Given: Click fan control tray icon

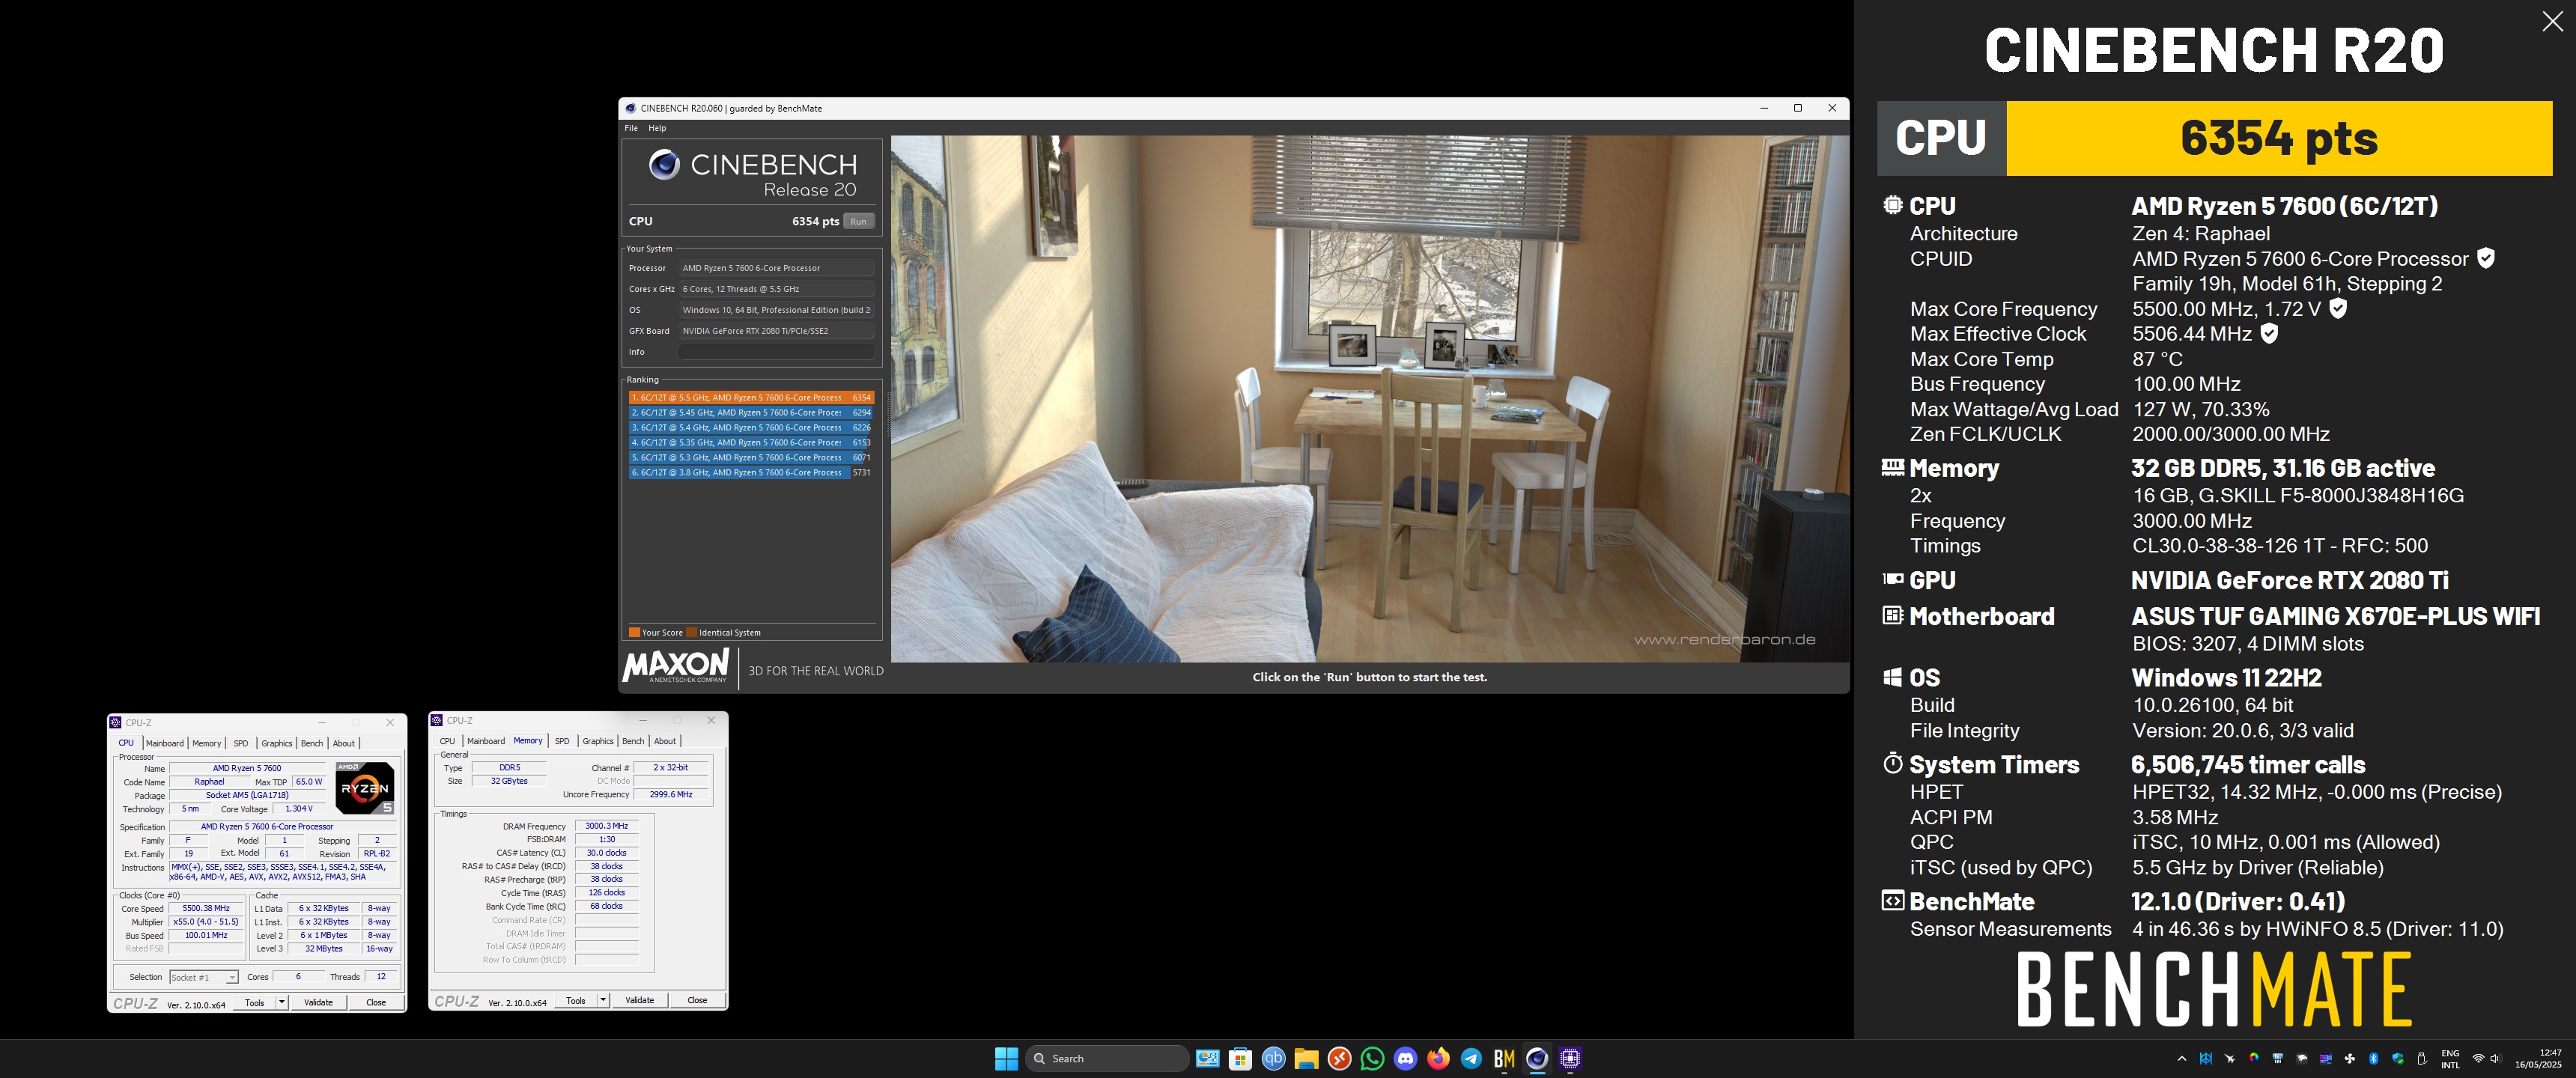Looking at the screenshot, I should click(x=2350, y=1059).
